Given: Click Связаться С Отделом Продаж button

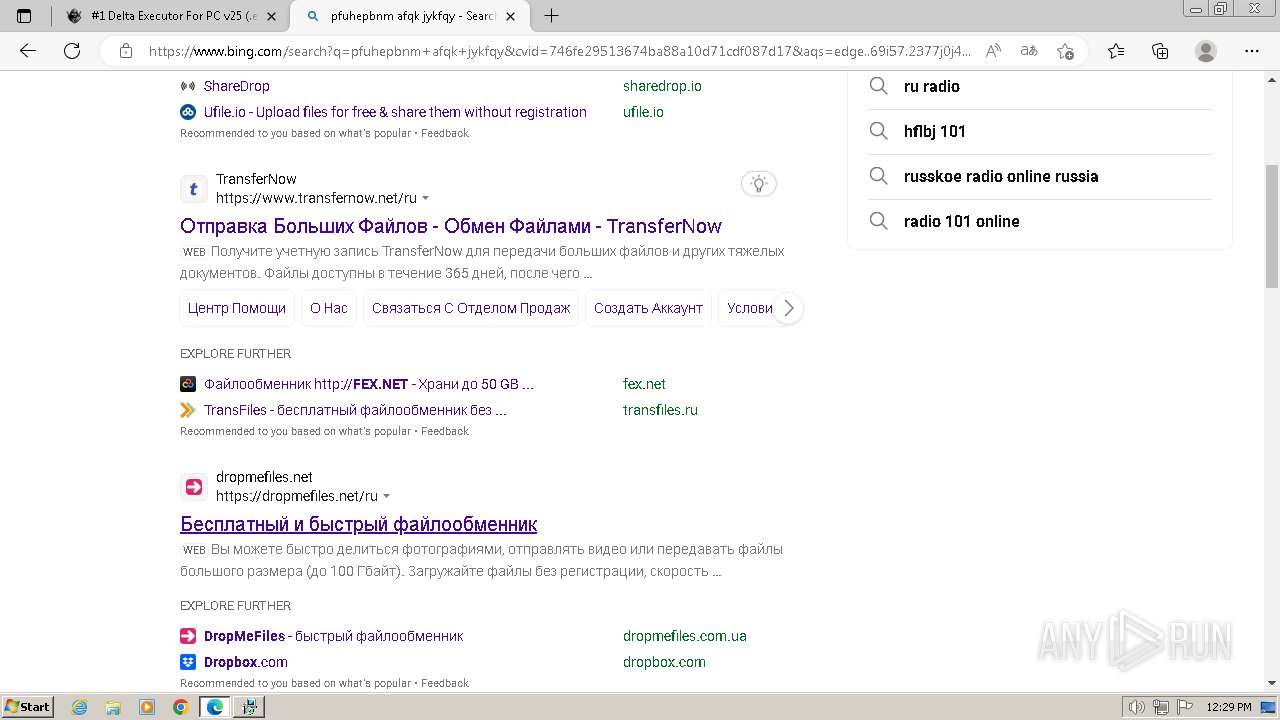Looking at the screenshot, I should (x=471, y=308).
